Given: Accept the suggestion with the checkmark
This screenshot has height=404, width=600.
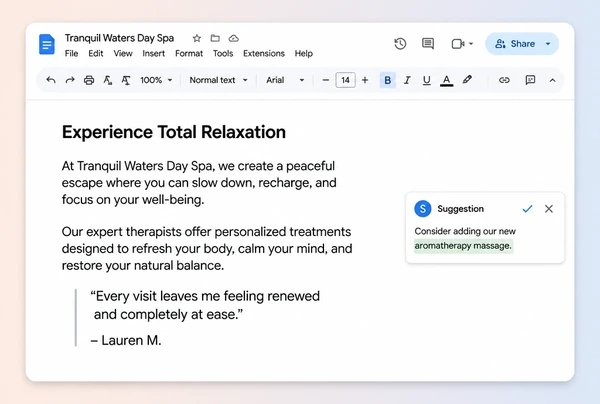Looking at the screenshot, I should pyautogui.click(x=527, y=209).
